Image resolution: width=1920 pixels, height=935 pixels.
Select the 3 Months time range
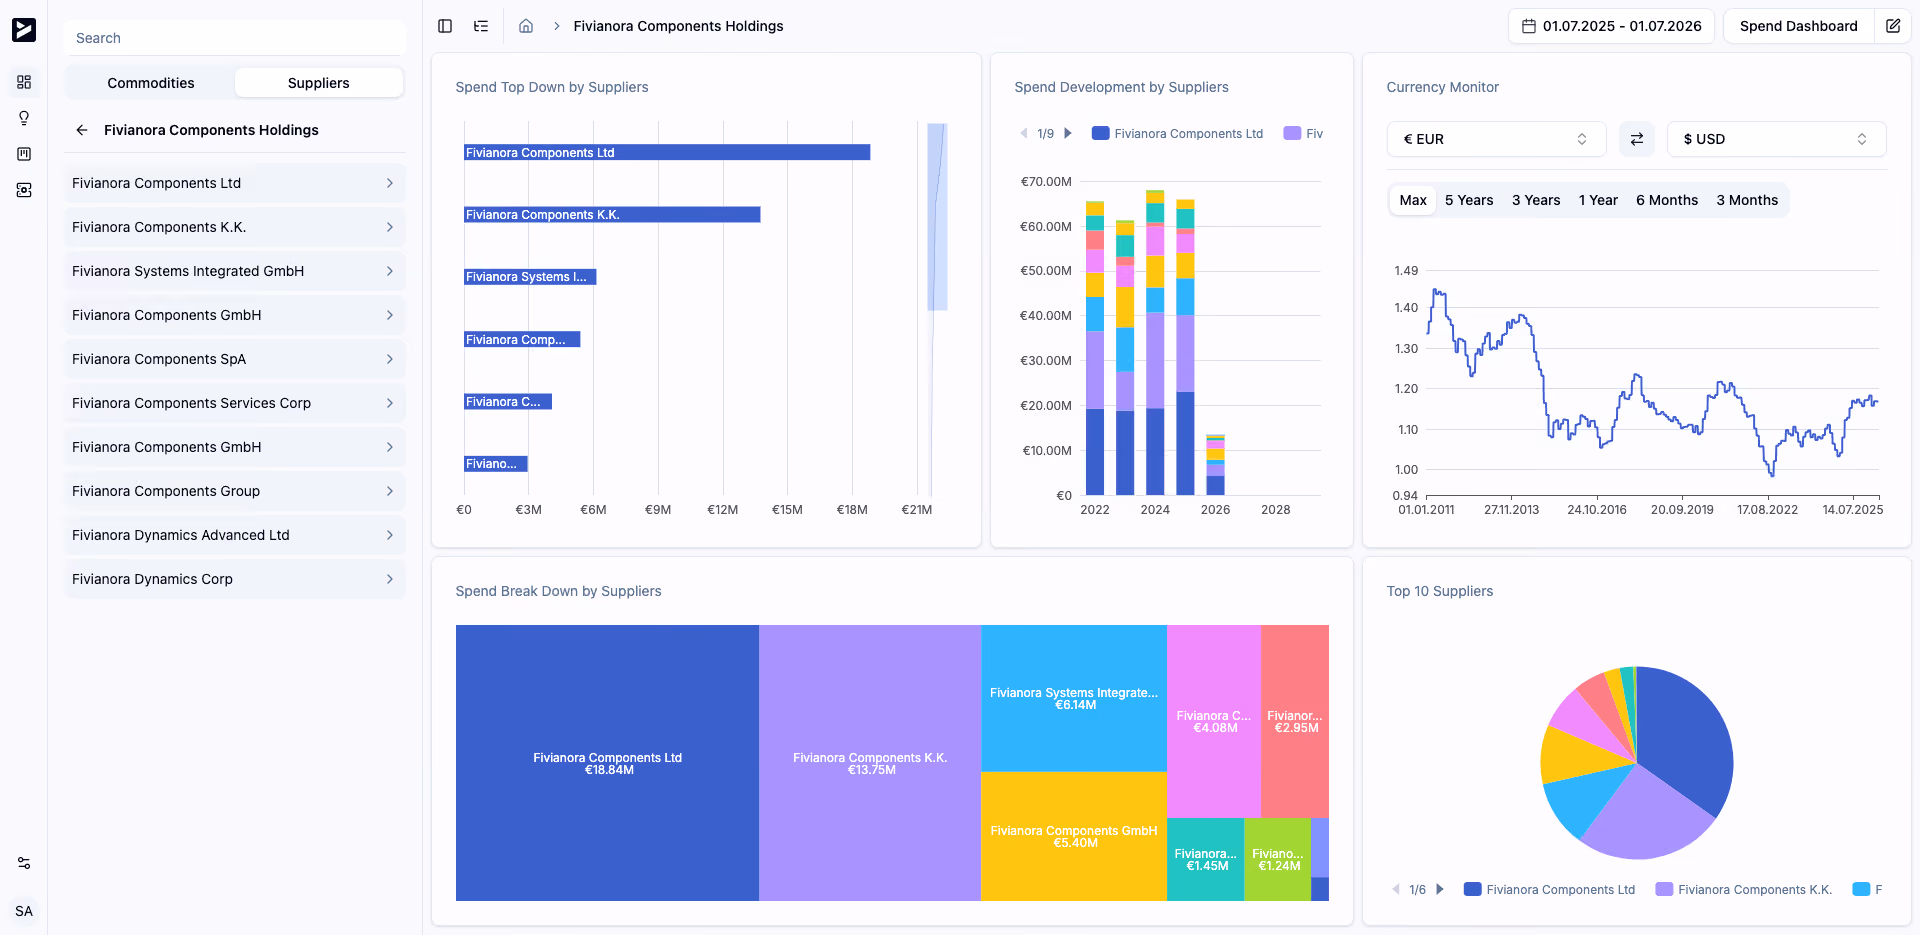tap(1747, 200)
